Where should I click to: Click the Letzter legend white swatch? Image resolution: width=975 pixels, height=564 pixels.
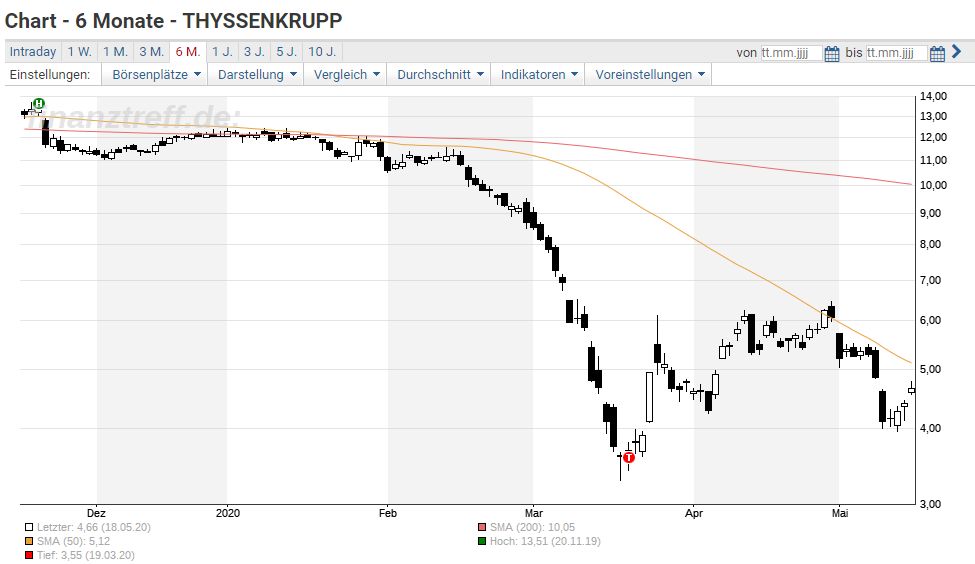point(29,527)
